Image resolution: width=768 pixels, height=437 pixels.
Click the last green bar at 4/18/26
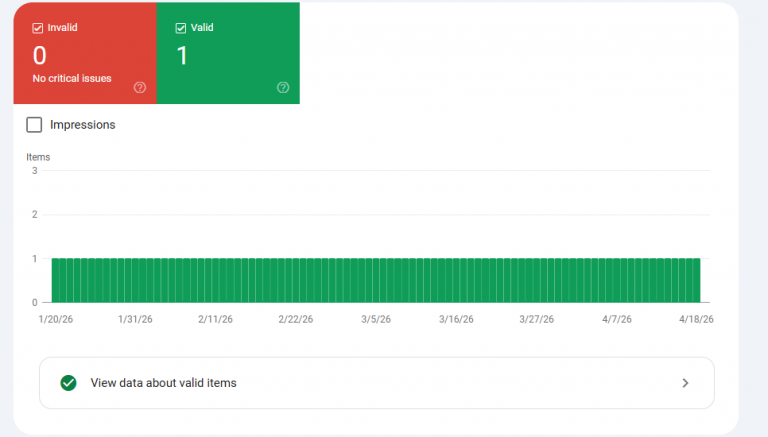(696, 280)
